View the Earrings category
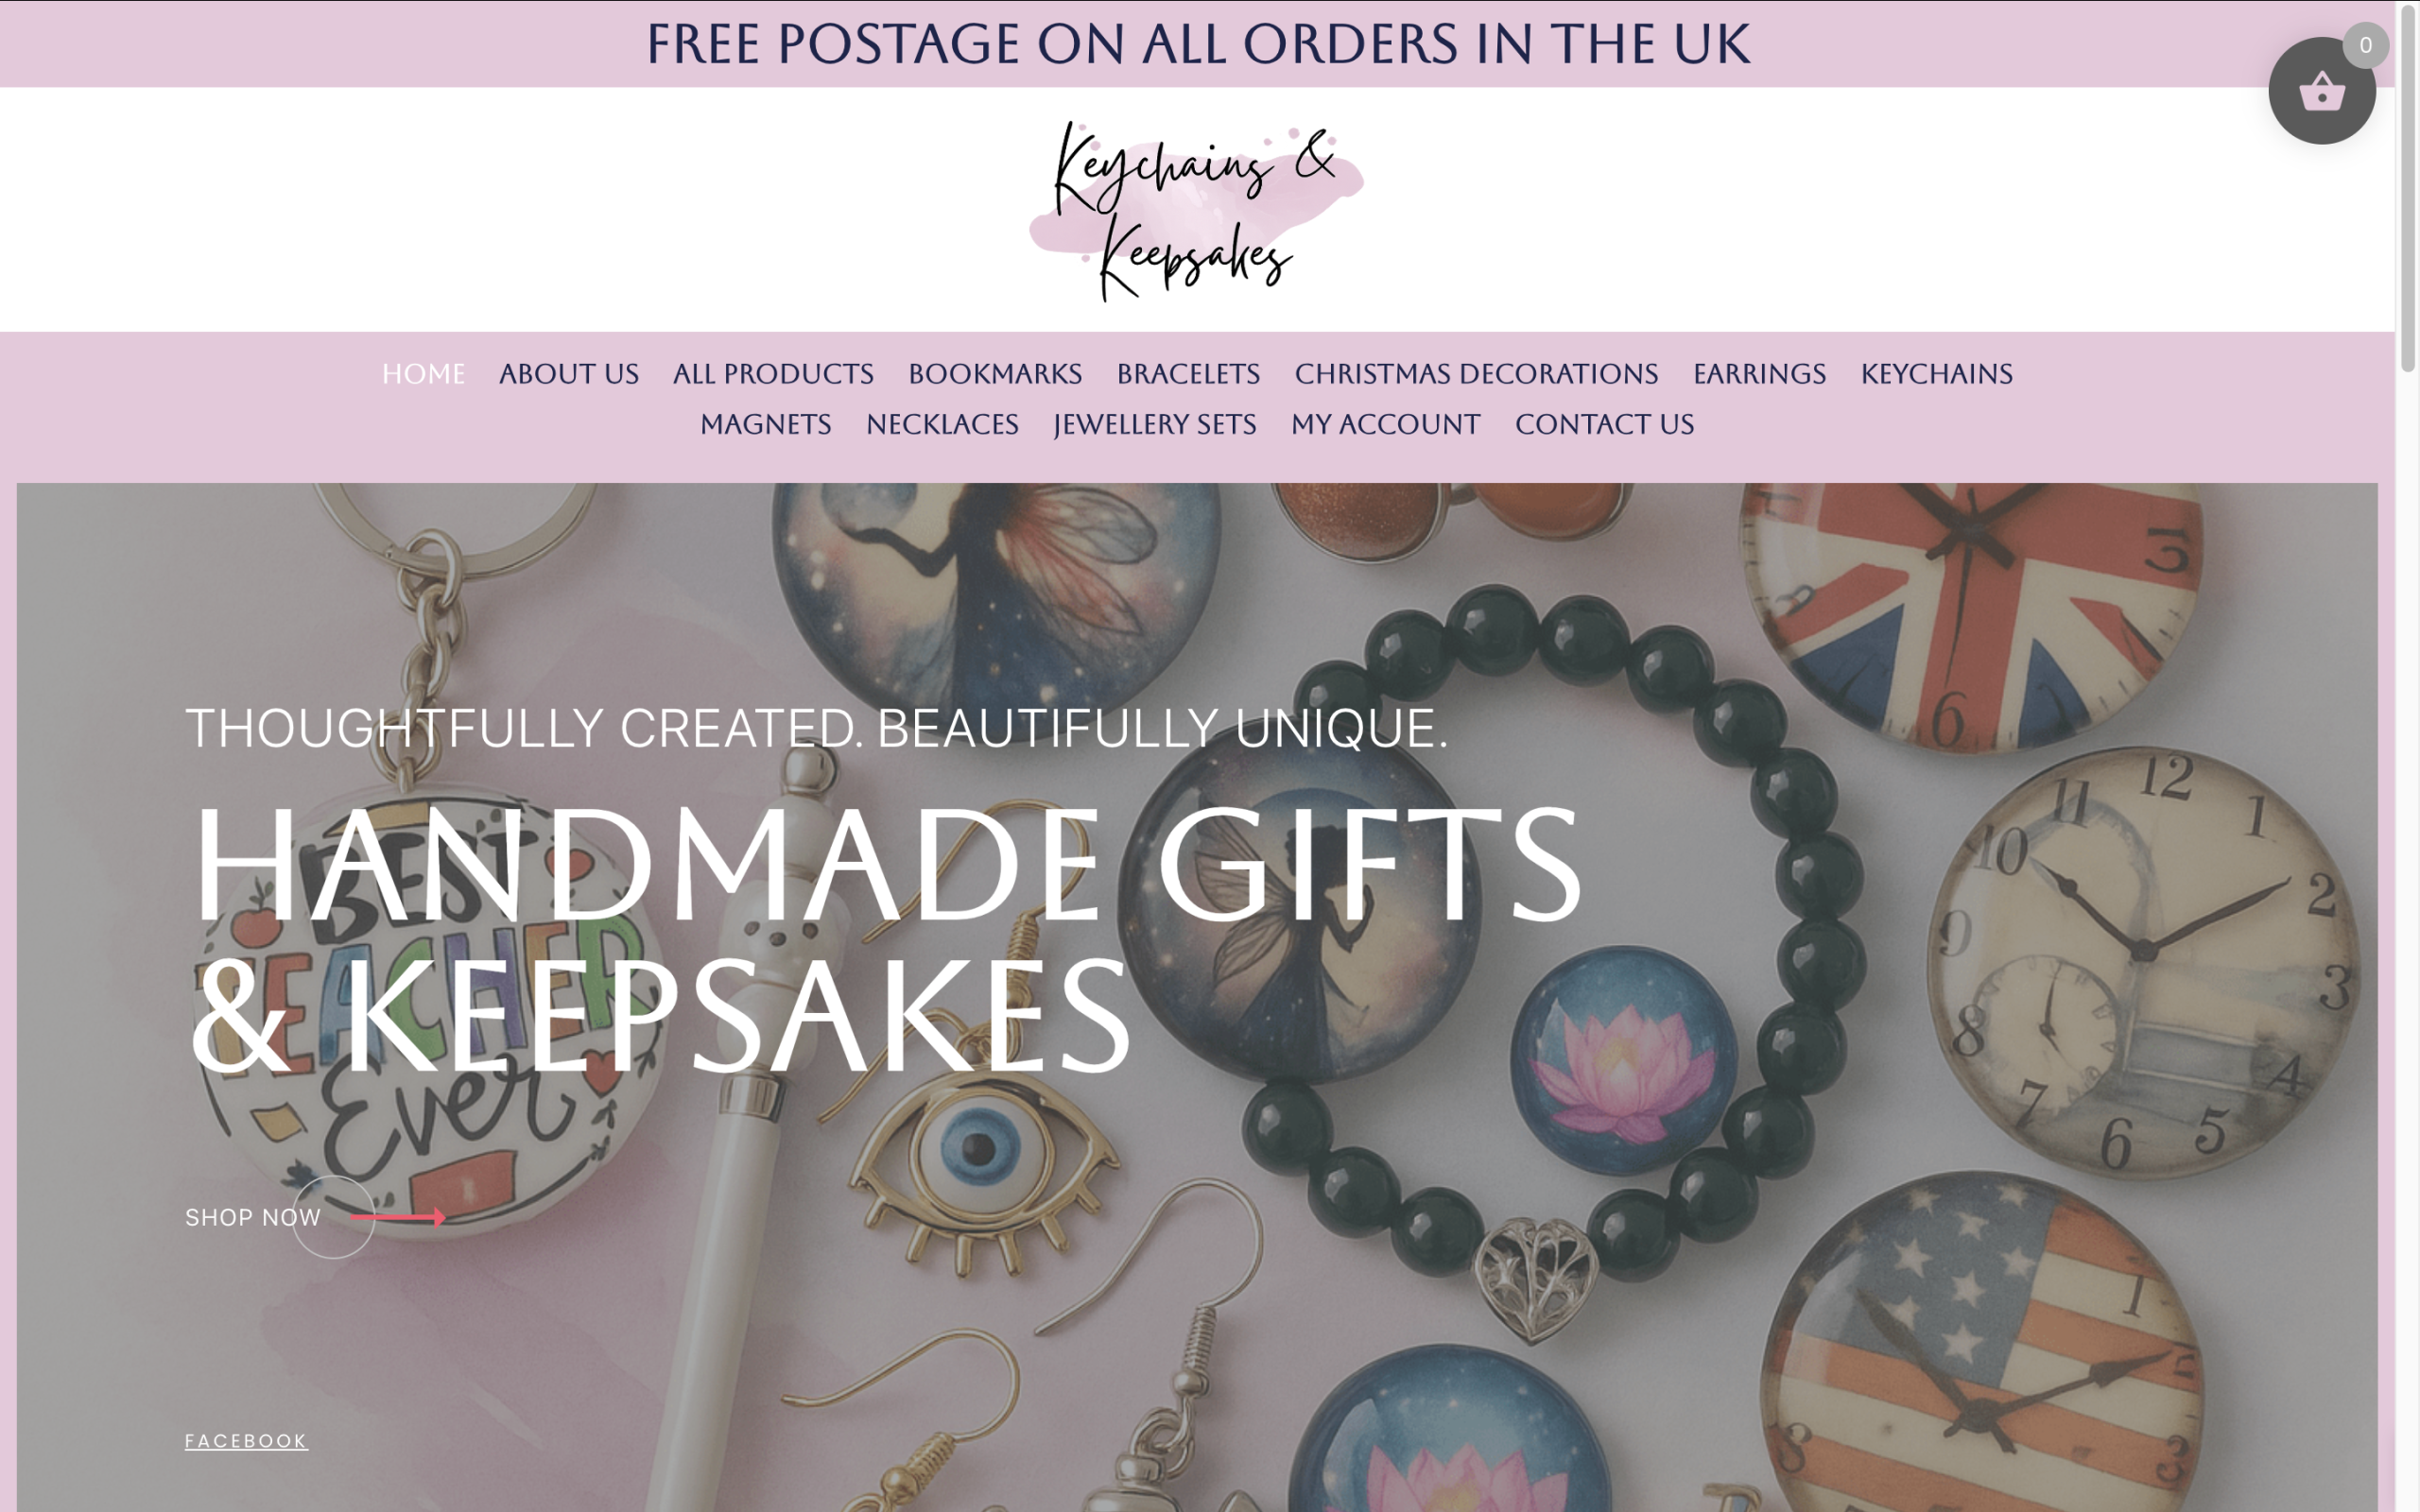 [1759, 374]
